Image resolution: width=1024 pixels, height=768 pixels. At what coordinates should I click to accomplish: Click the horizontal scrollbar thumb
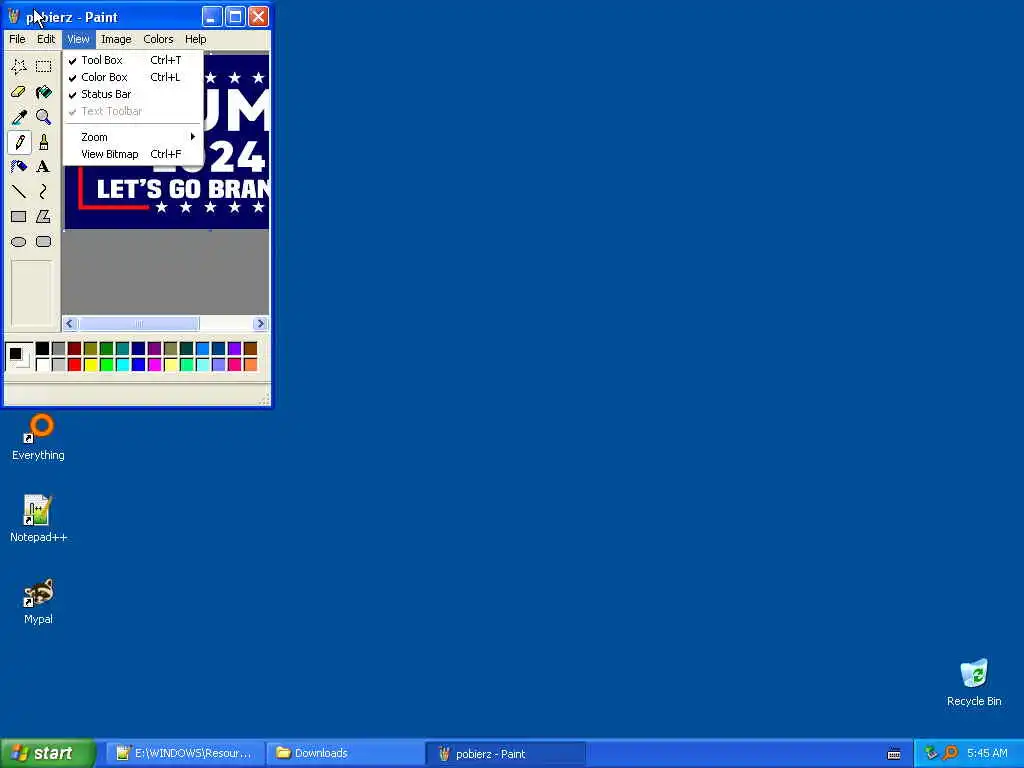click(138, 323)
